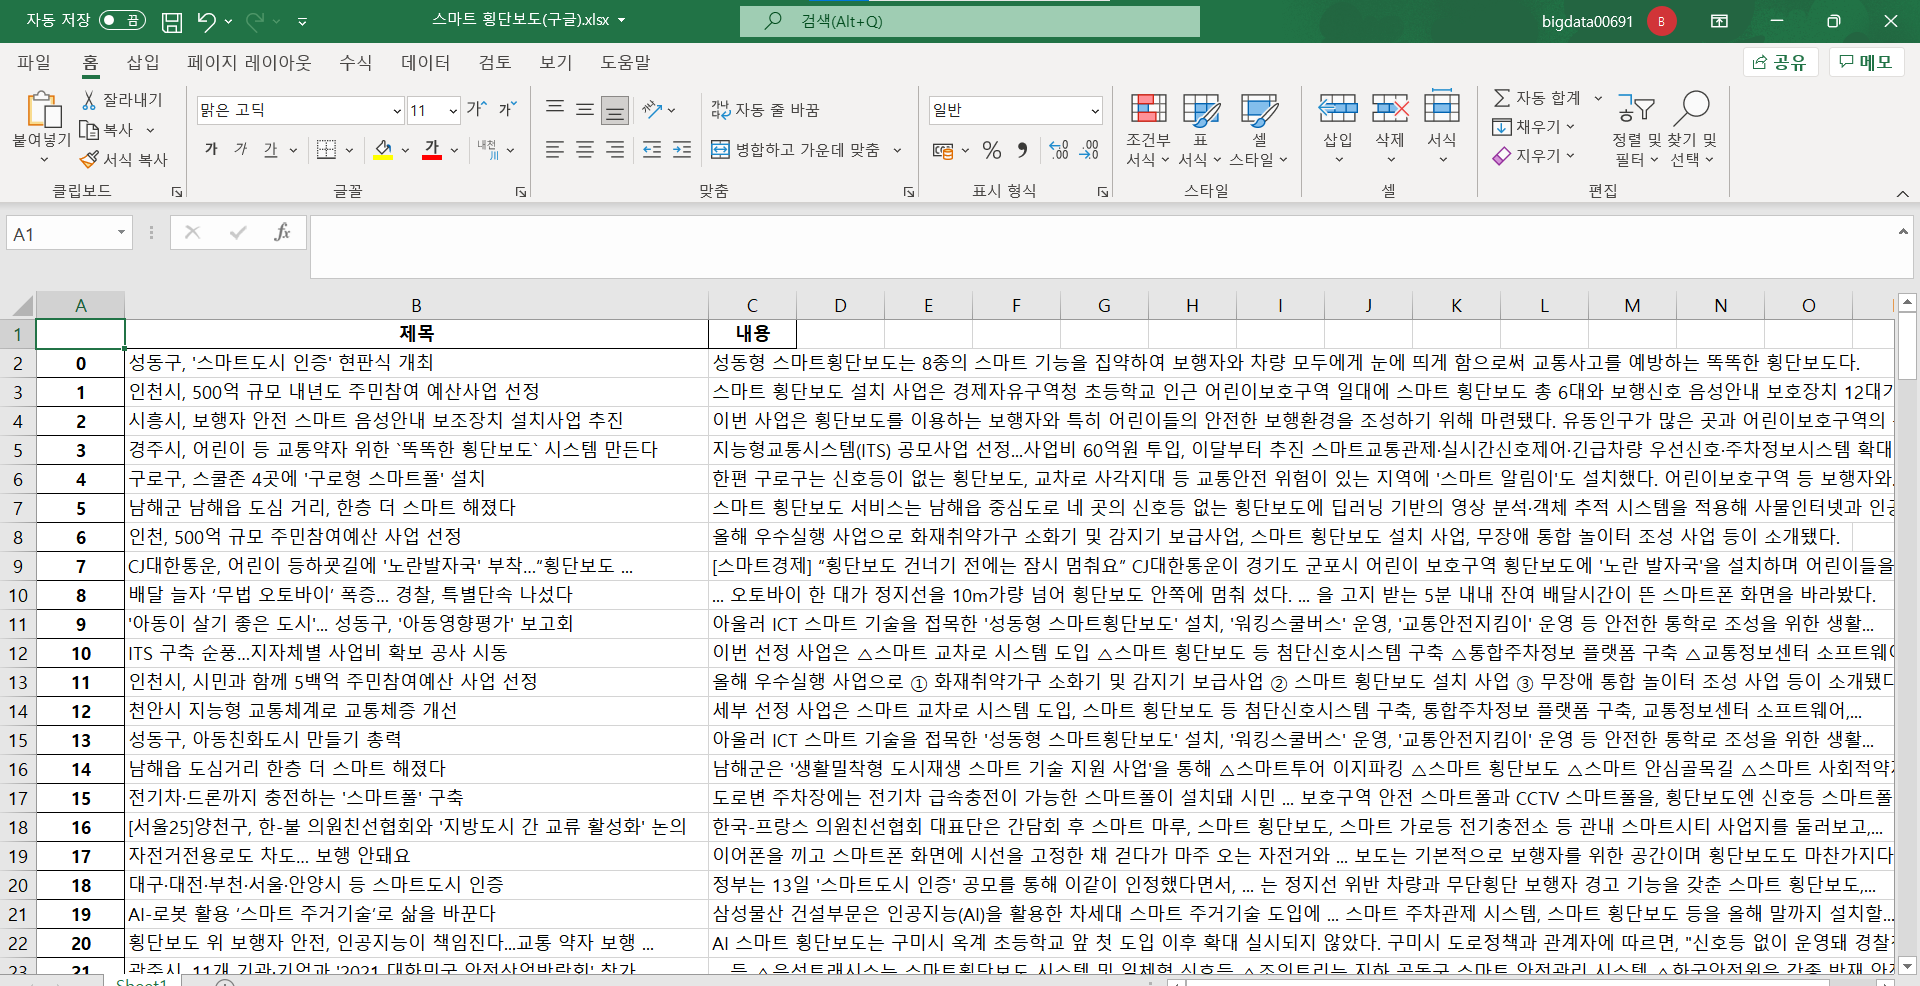Toggle bold formatting (가)
This screenshot has width=1920, height=986.
[x=211, y=149]
